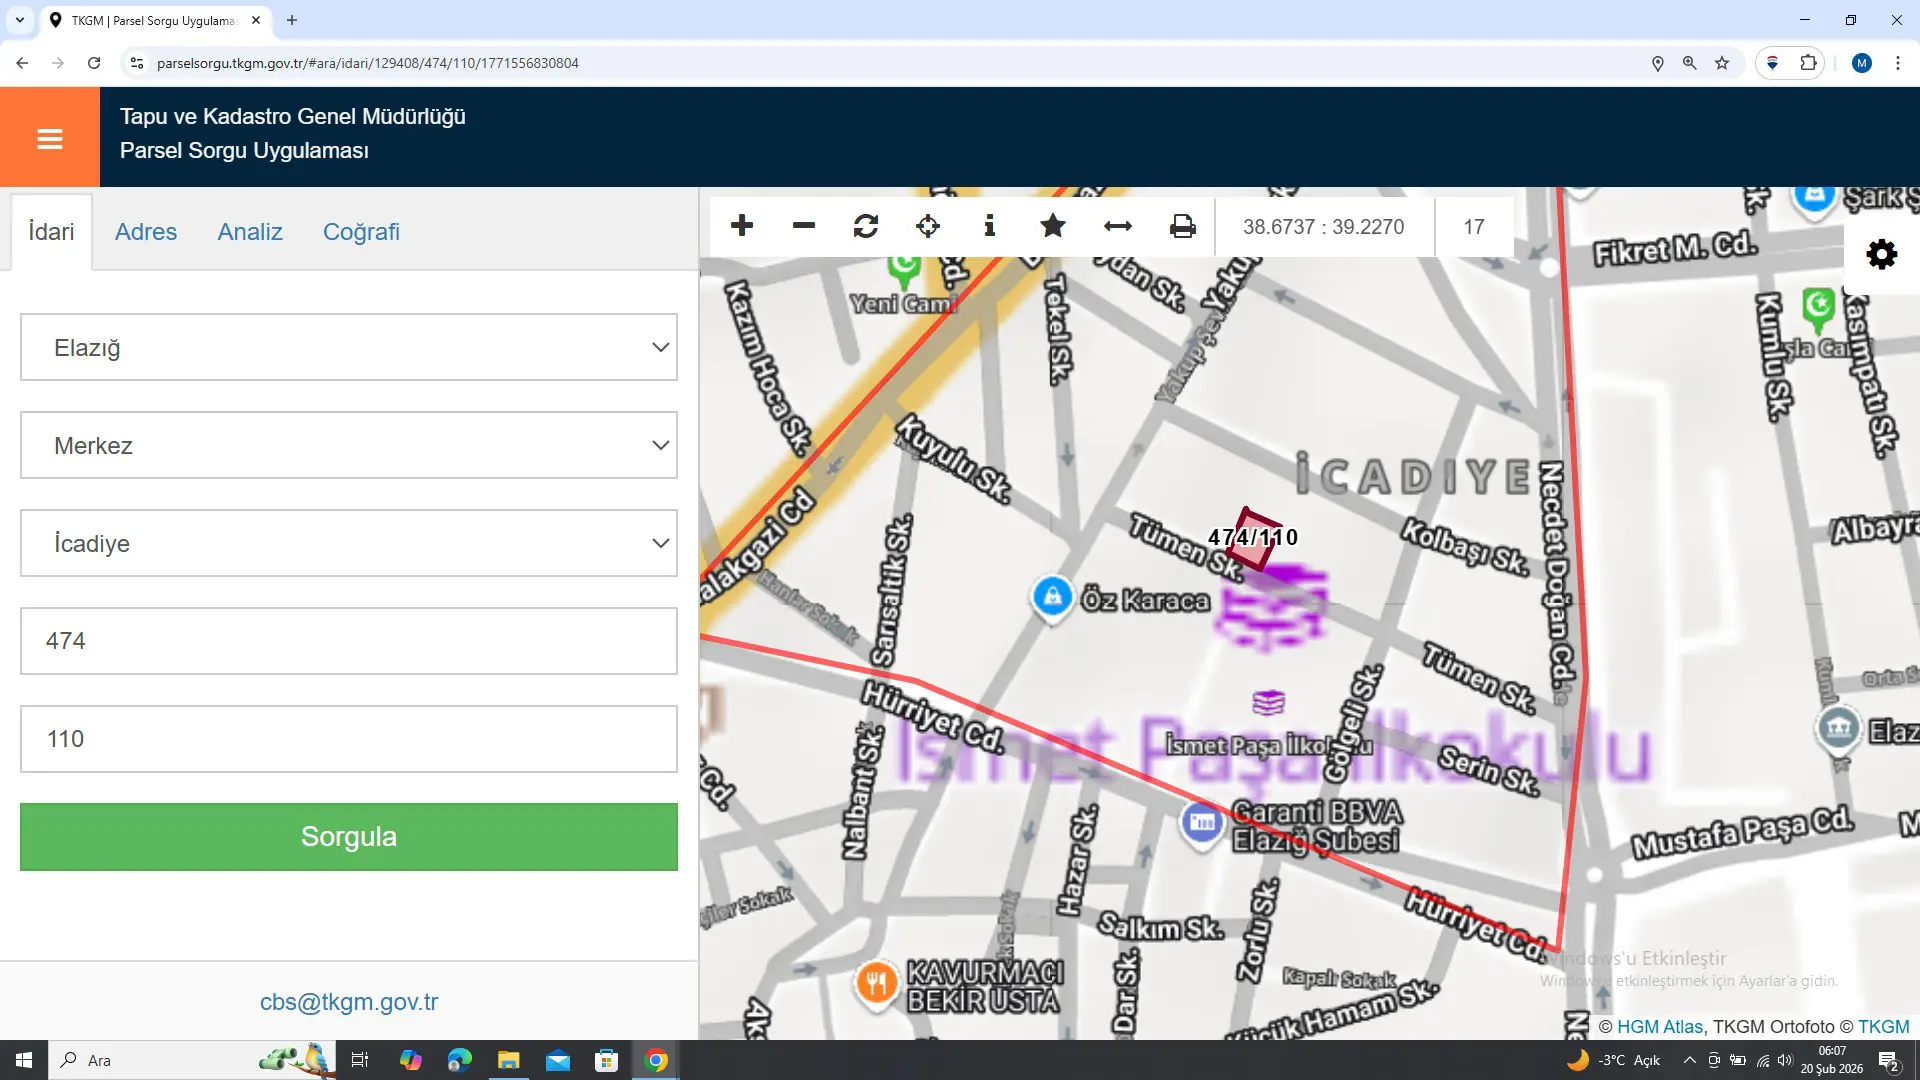Open browser zoom magnifier icon
Image resolution: width=1920 pixels, height=1080 pixels.
click(x=1690, y=63)
